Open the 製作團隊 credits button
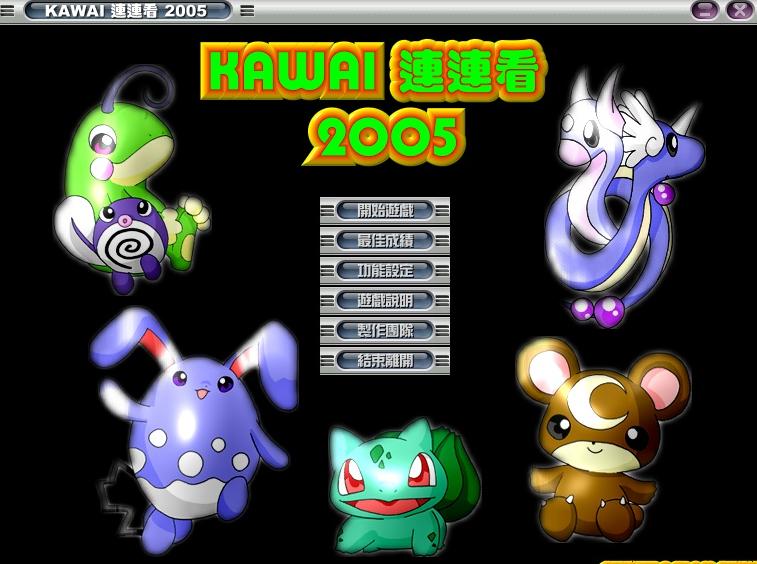 click(x=385, y=330)
